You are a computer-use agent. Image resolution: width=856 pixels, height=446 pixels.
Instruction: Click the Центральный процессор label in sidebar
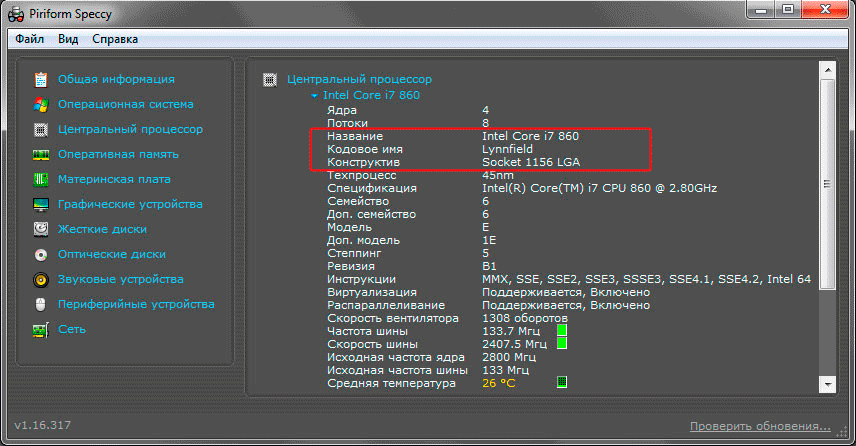pyautogui.click(x=130, y=129)
